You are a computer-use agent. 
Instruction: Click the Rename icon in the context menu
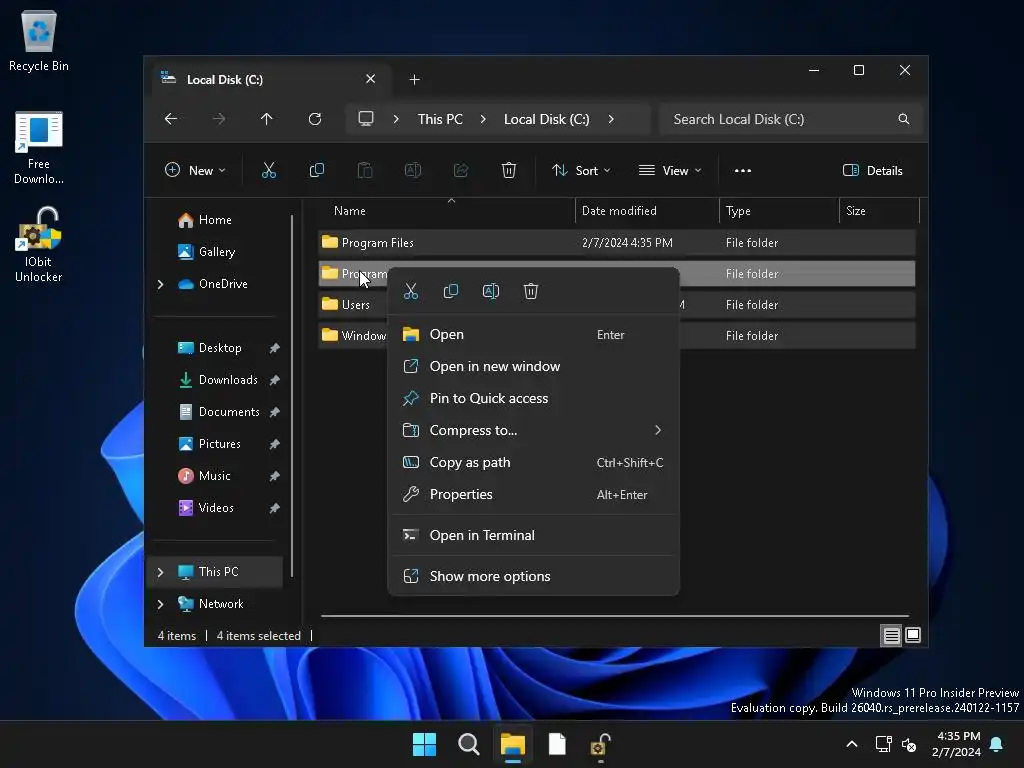(490, 291)
